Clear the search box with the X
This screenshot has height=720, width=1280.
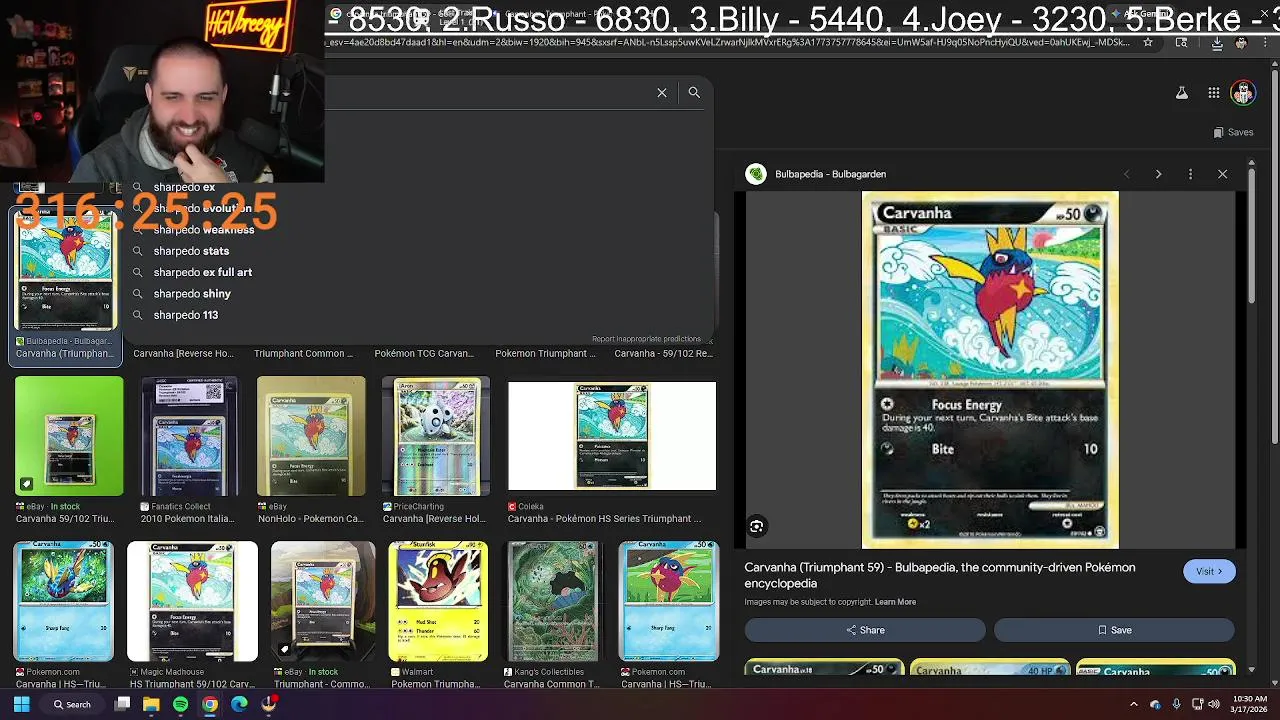pos(662,92)
